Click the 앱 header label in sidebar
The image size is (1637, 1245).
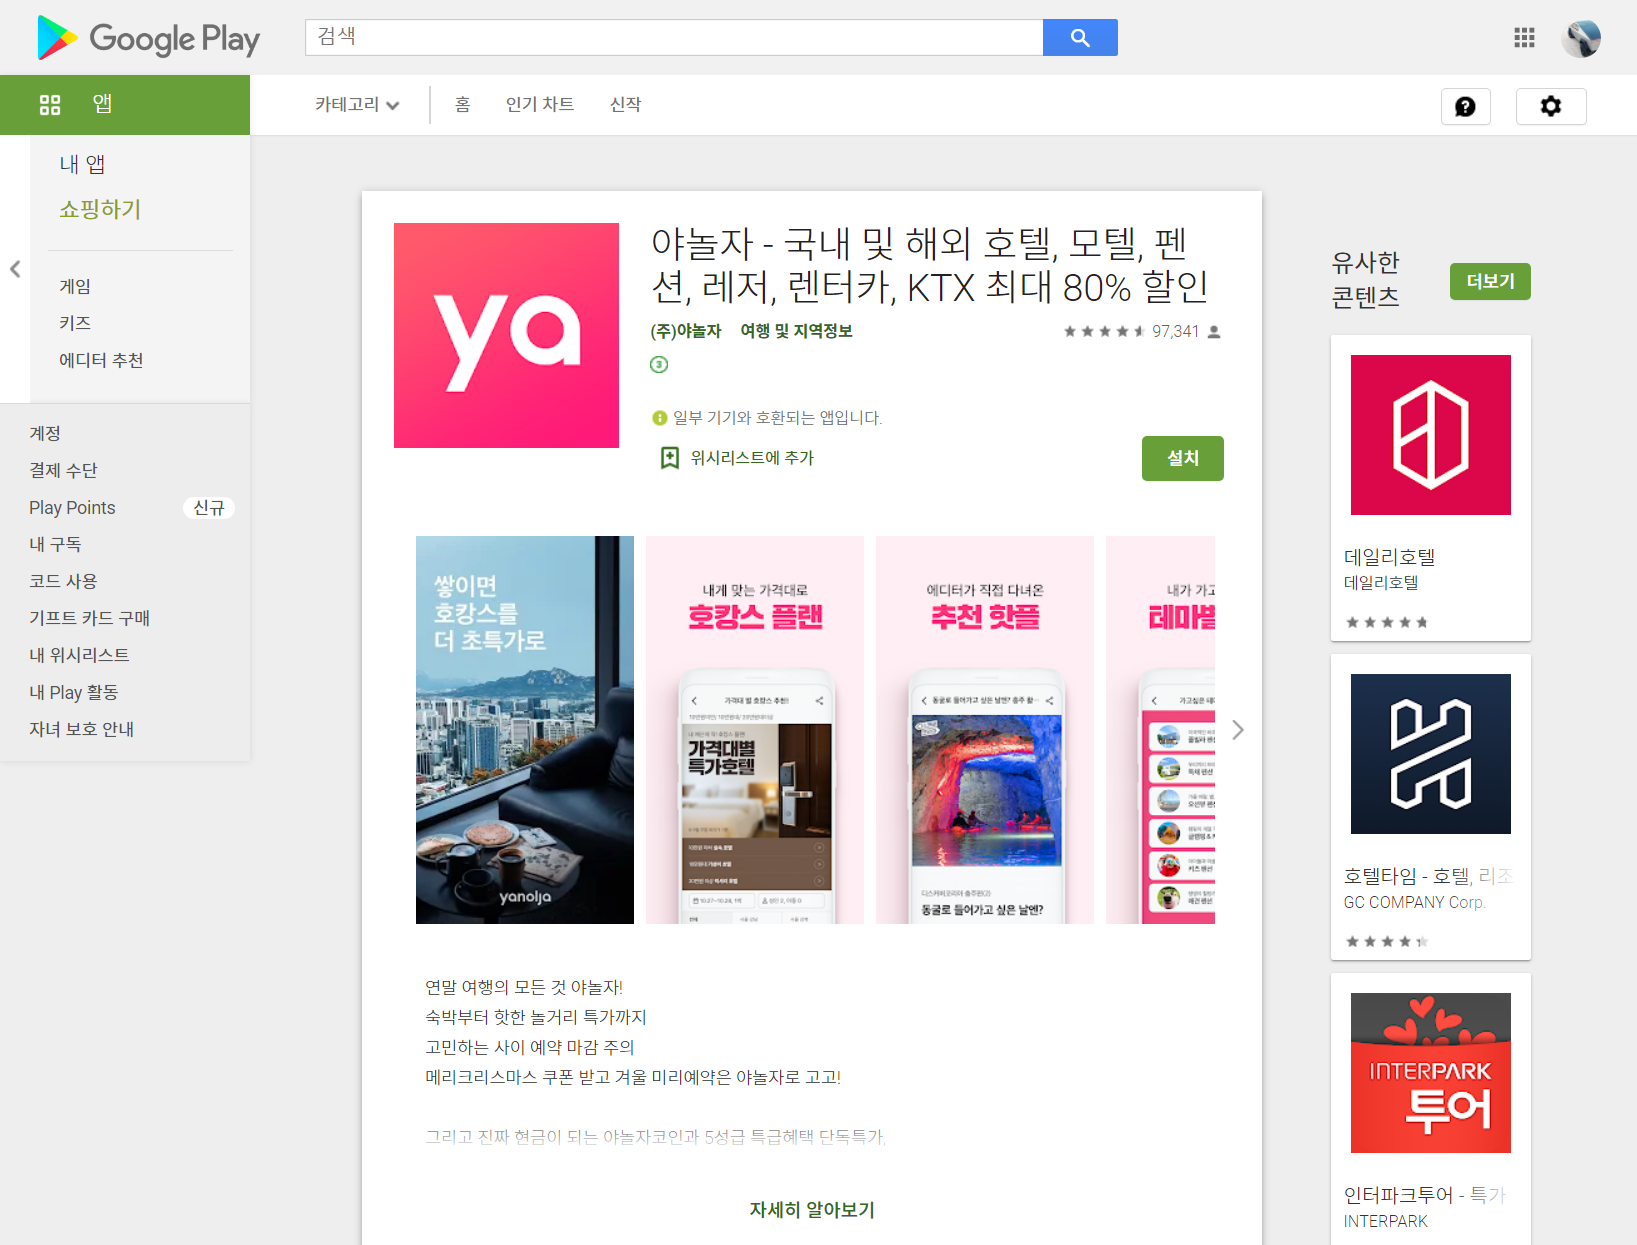click(102, 104)
